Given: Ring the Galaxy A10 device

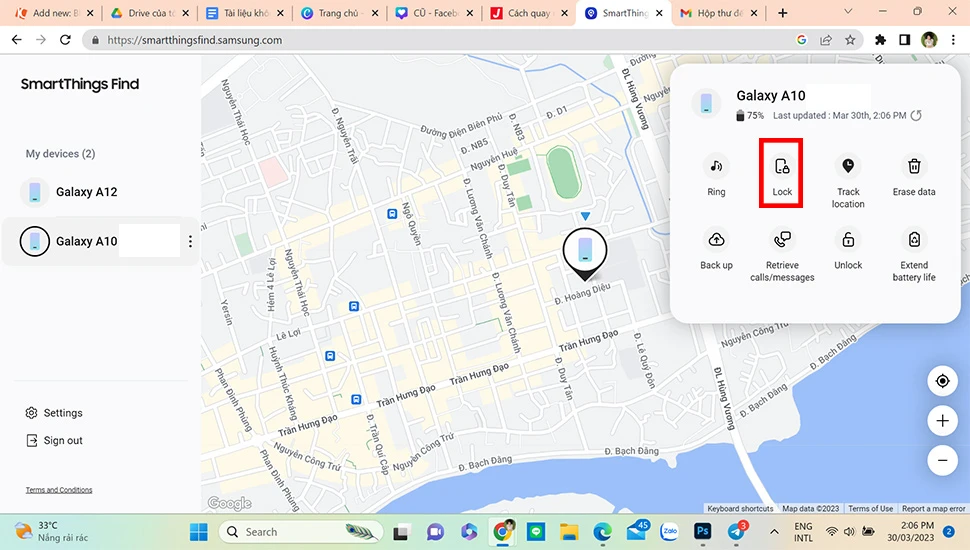Looking at the screenshot, I should (x=716, y=176).
